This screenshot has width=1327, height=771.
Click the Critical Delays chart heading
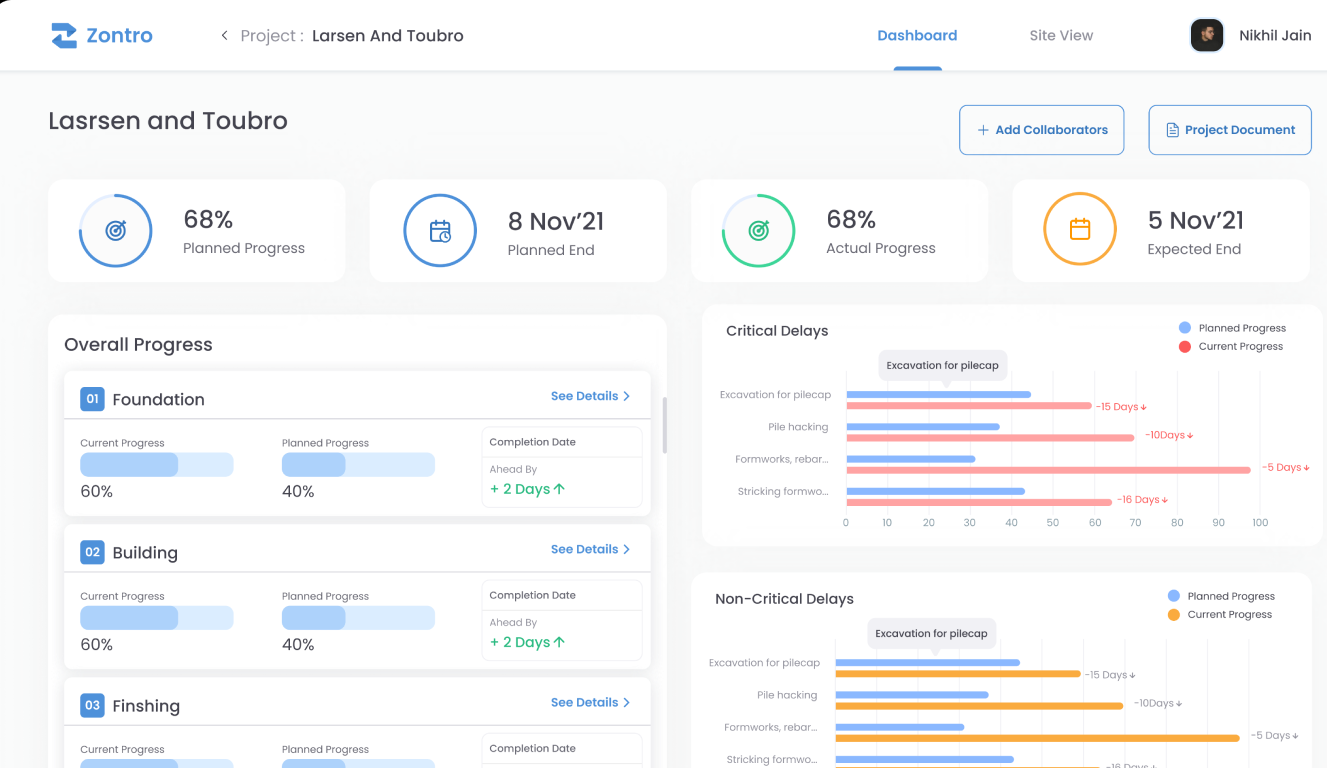pyautogui.click(x=777, y=331)
